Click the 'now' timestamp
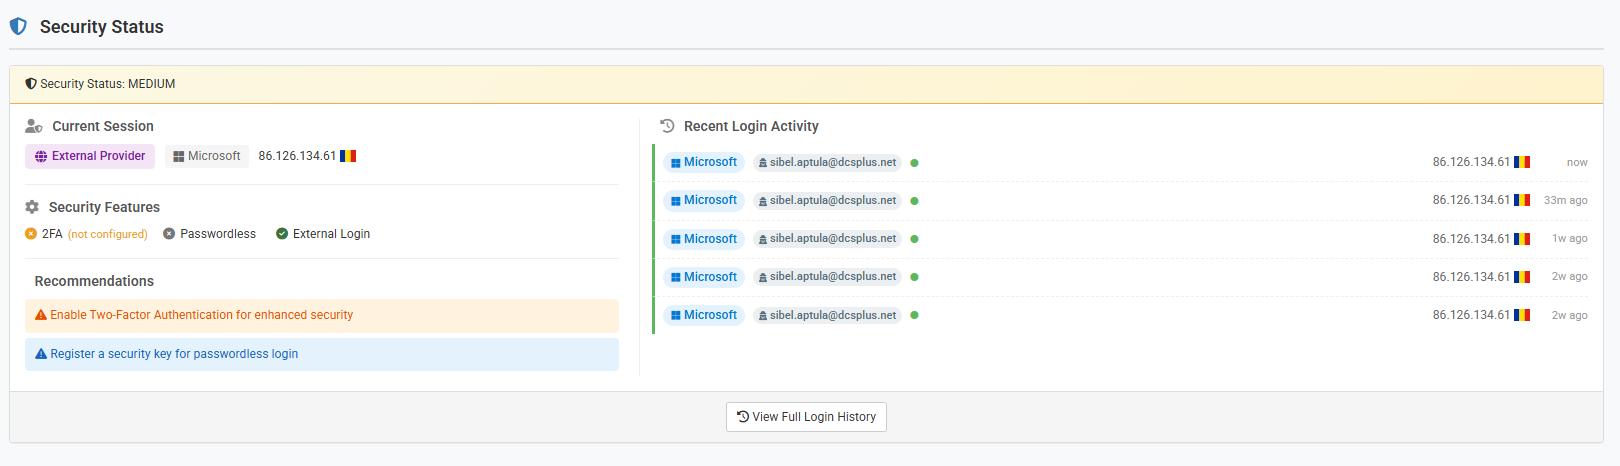1620x466 pixels. tap(1577, 162)
